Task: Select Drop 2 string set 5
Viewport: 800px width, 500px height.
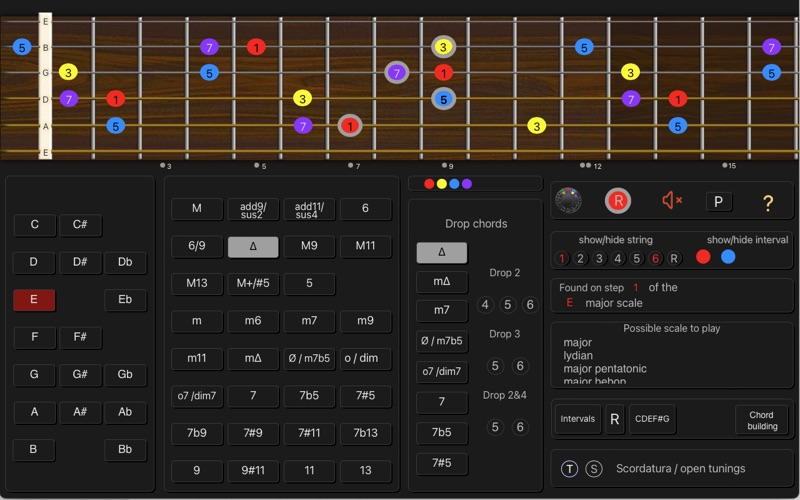Action: (x=508, y=305)
